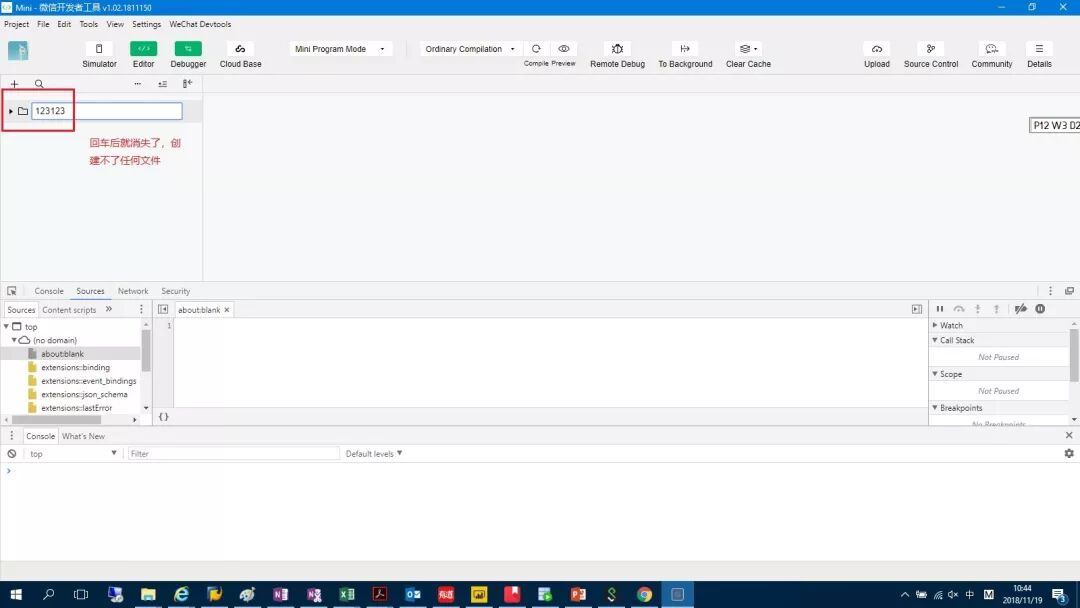Open the What's New drawer tab
Viewport: 1080px width, 608px height.
coord(83,437)
